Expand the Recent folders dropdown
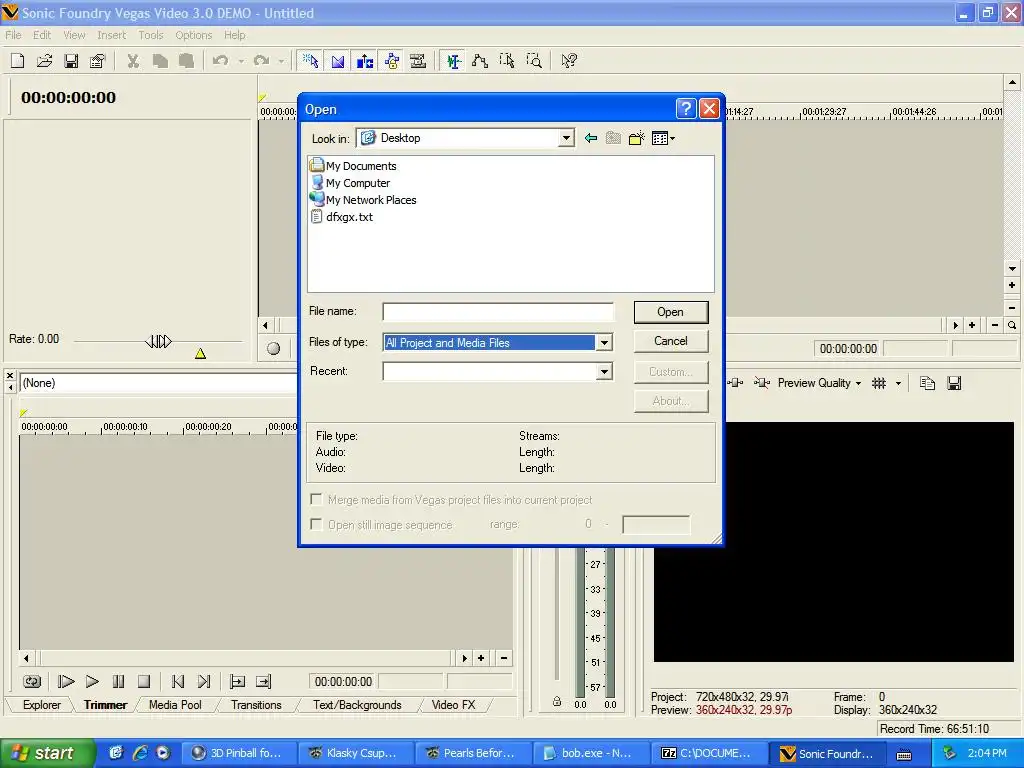1024x768 pixels. pyautogui.click(x=604, y=372)
